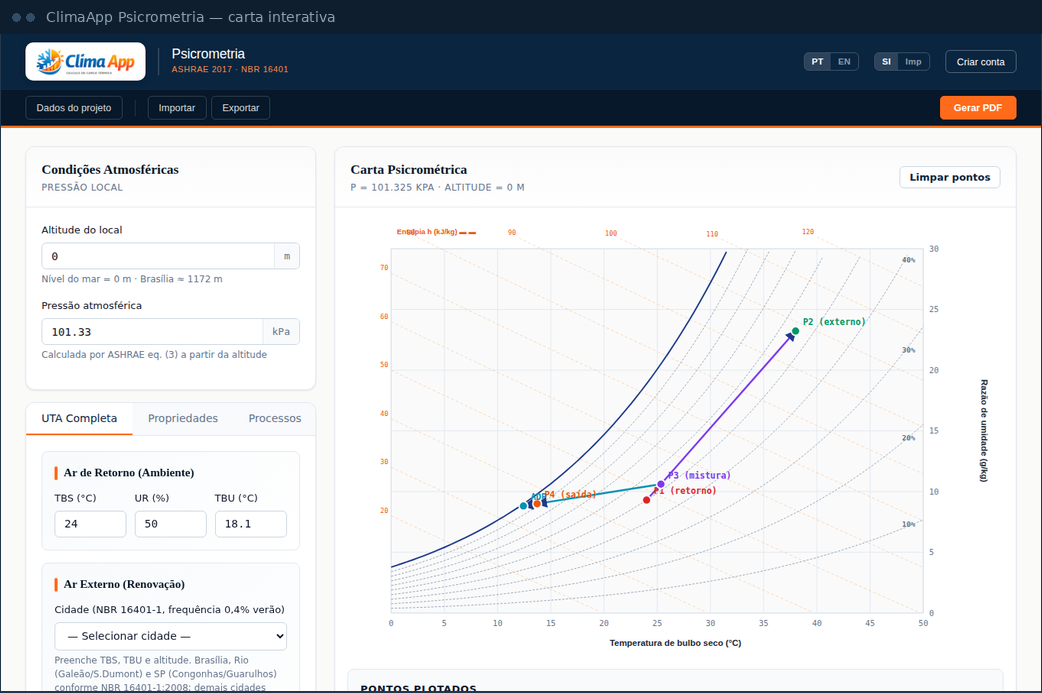Image resolution: width=1042 pixels, height=693 pixels.
Task: Click 'Razão de umidade (g/kg)' axis label
Action: 984,431
